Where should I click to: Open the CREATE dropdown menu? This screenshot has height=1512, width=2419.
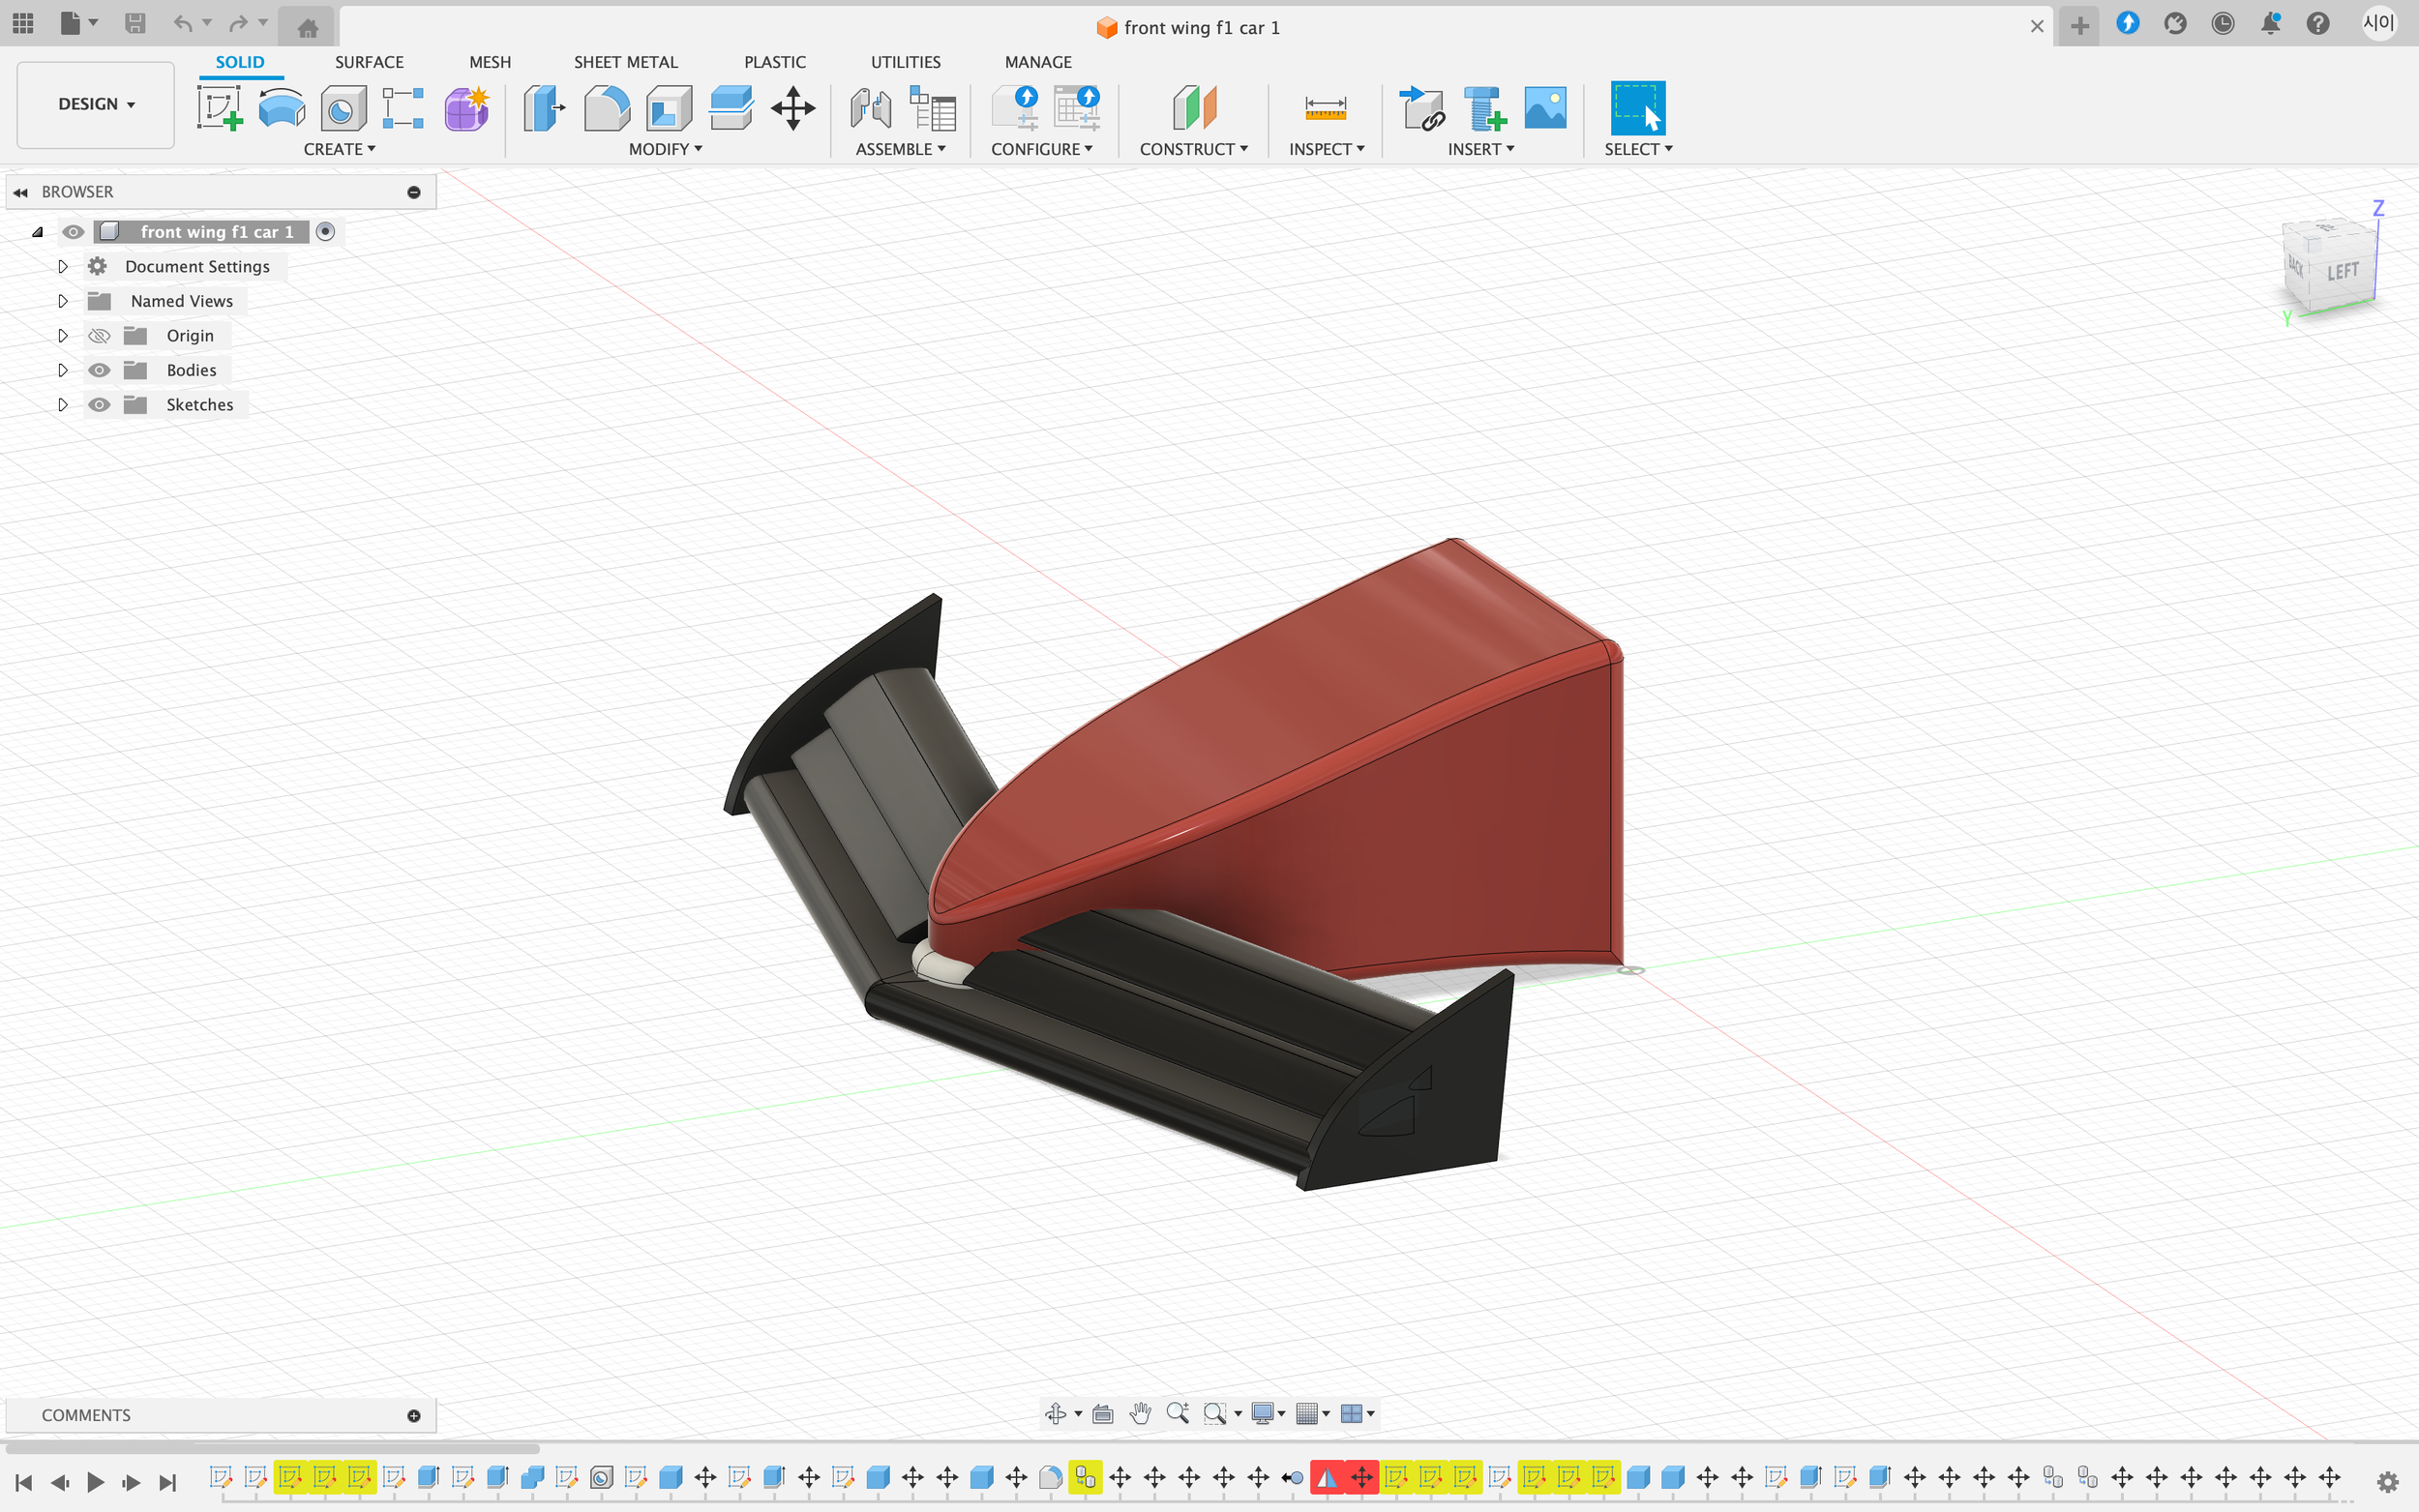(x=339, y=149)
